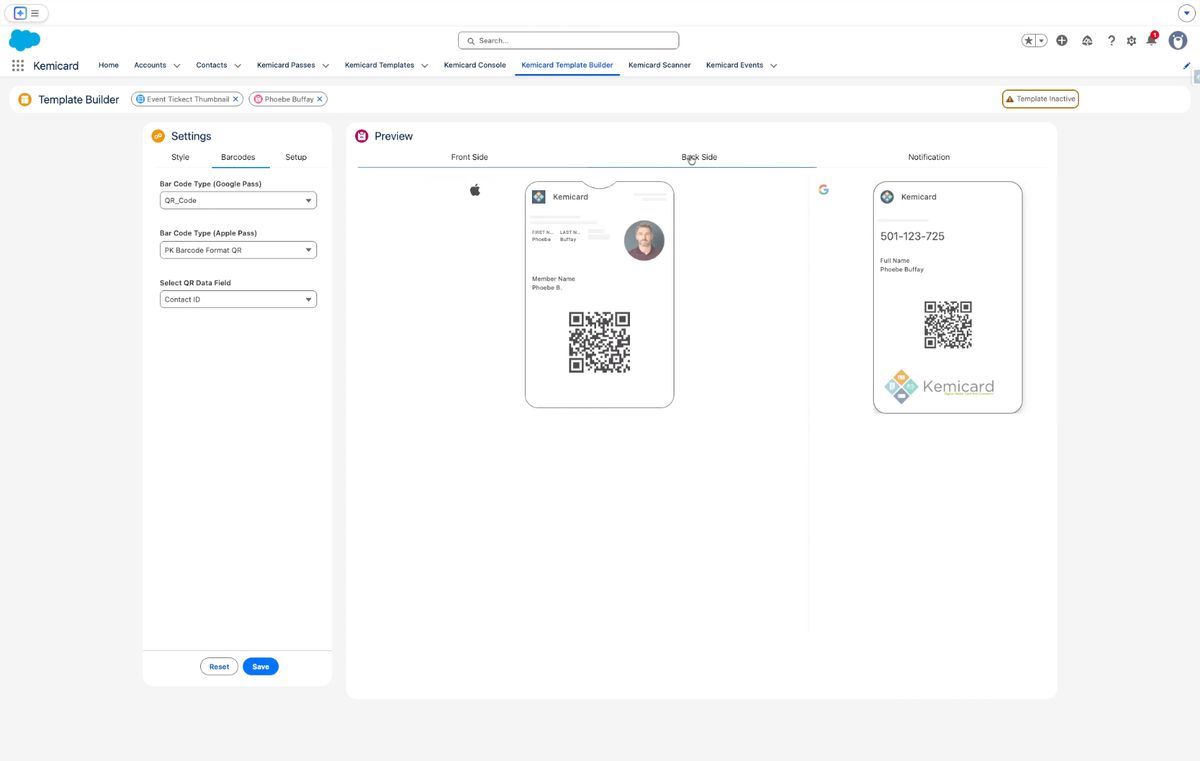The image size is (1200, 761).
Task: Open the Accounts tab
Action: pos(150,65)
